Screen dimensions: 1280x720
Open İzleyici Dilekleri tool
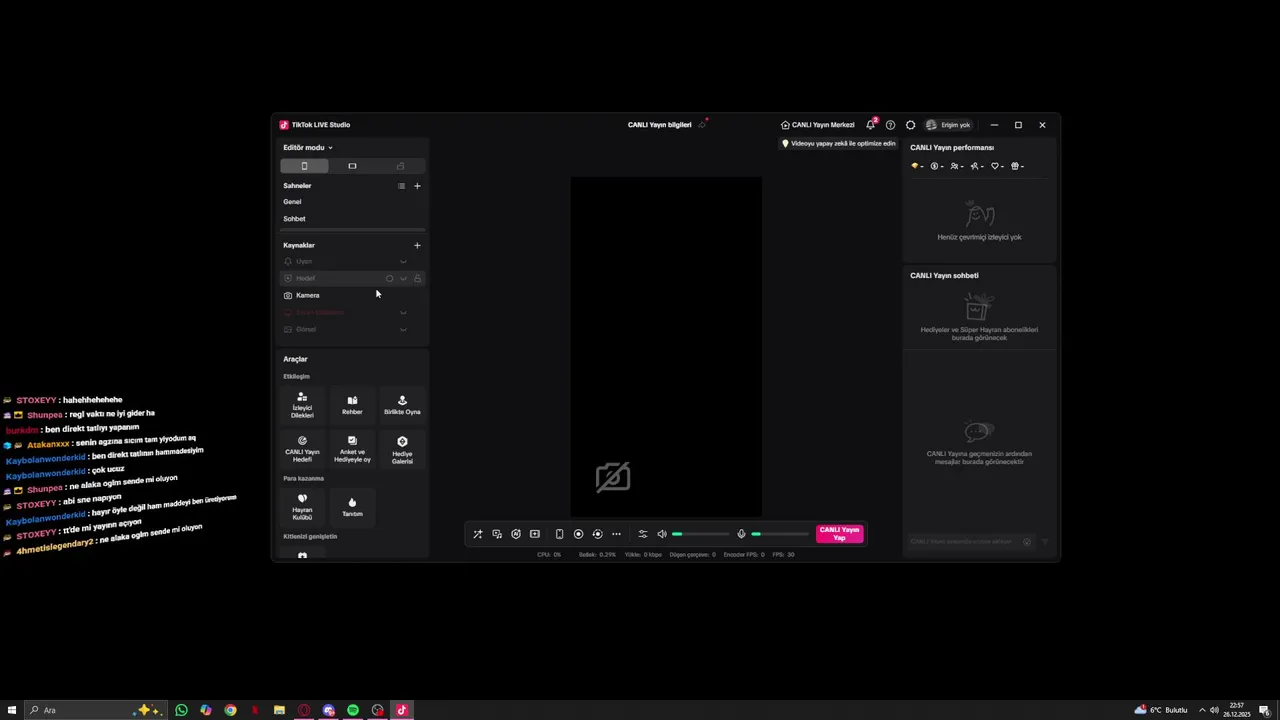[x=302, y=405]
